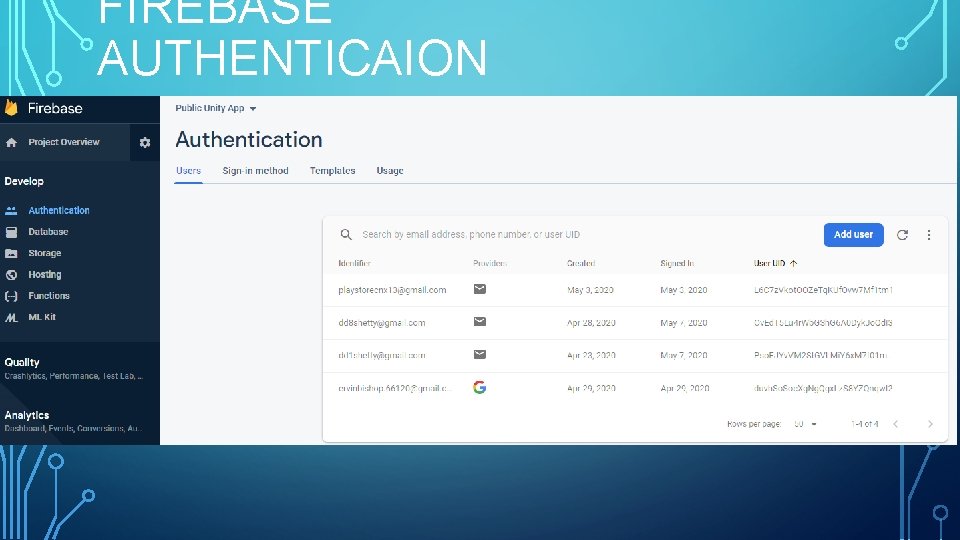Image resolution: width=960 pixels, height=540 pixels.
Task: Switch to the Usage tab
Action: pos(390,171)
